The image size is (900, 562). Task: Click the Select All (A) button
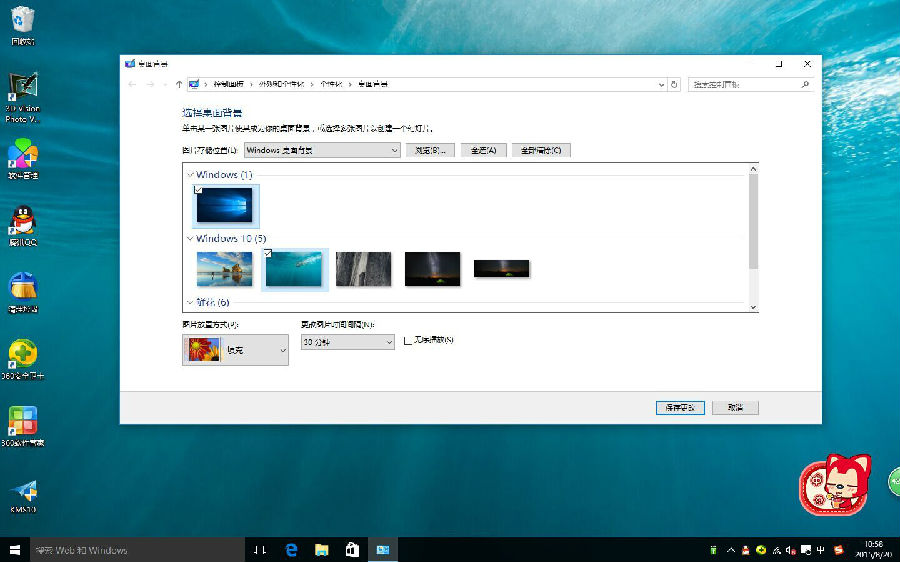tap(483, 150)
